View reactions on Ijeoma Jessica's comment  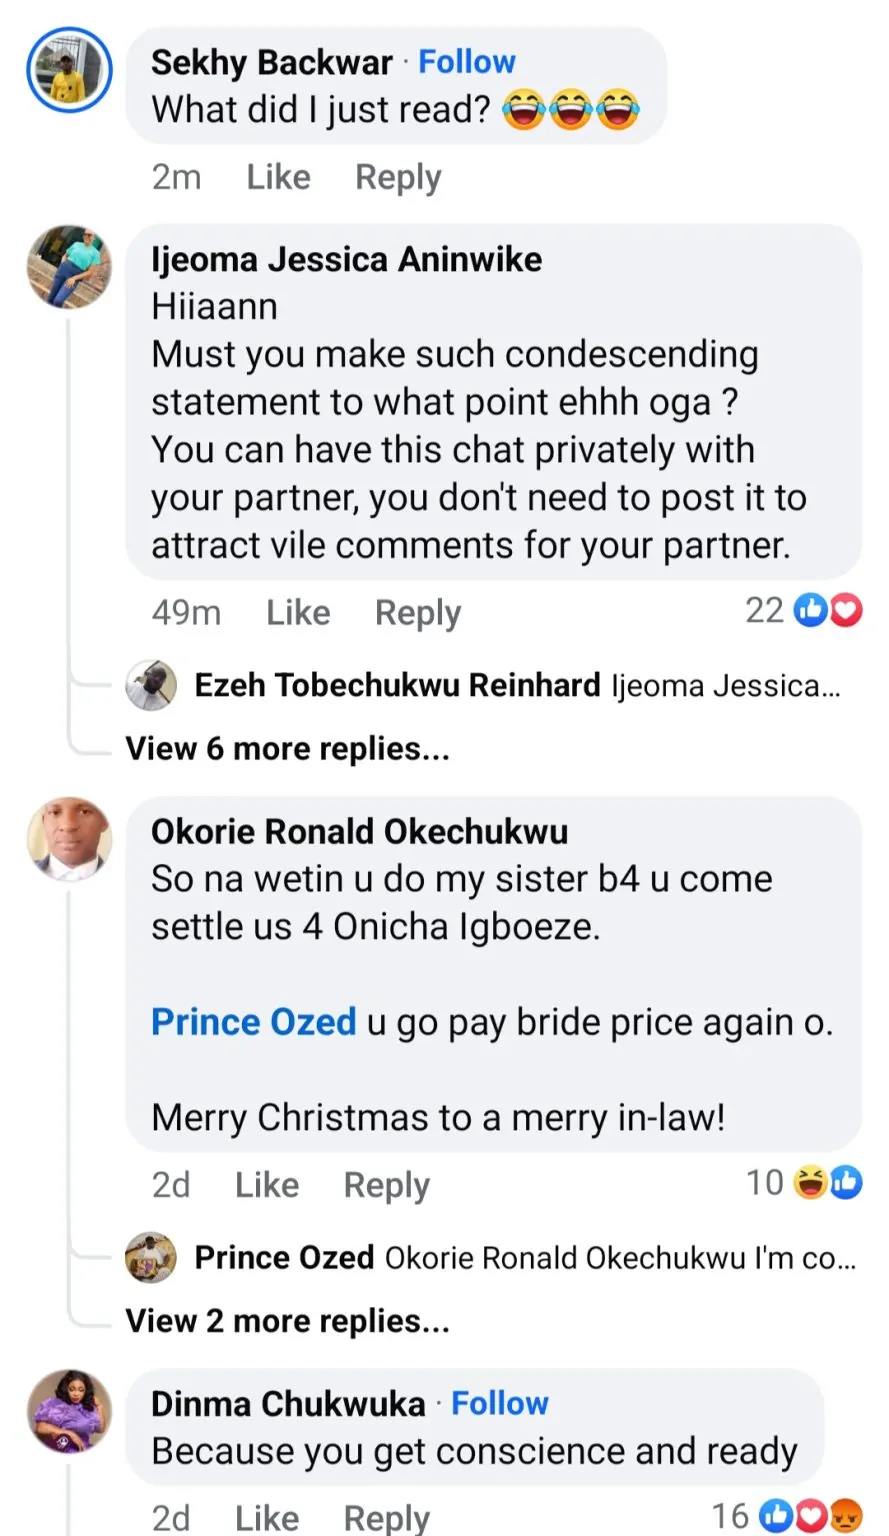[803, 610]
